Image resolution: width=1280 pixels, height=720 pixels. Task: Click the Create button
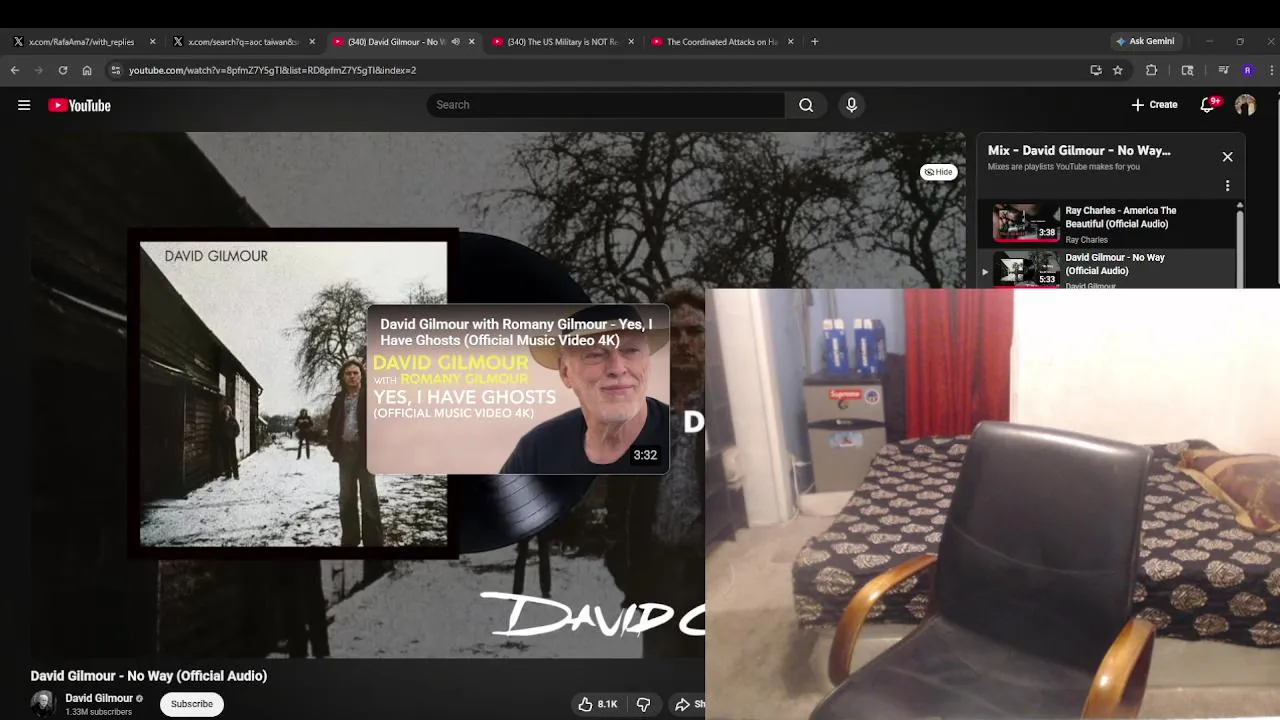[1155, 105]
